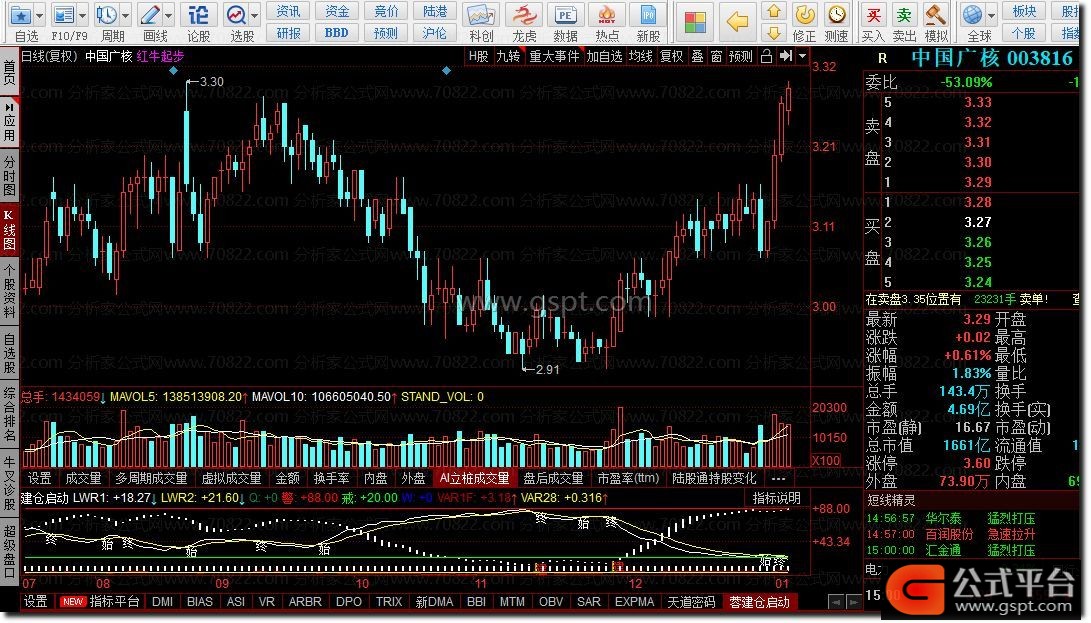Select the 分时图 sidebar tab

(x=9, y=176)
